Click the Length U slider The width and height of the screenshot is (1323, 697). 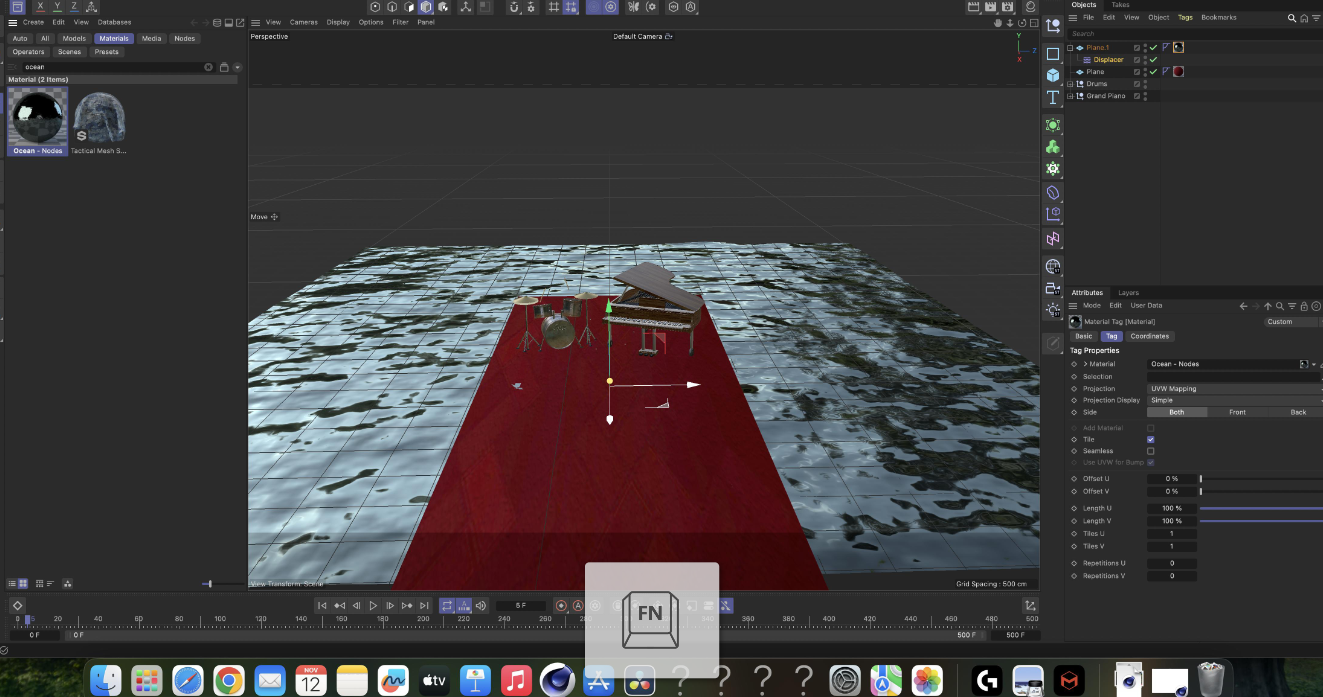click(x=1261, y=508)
